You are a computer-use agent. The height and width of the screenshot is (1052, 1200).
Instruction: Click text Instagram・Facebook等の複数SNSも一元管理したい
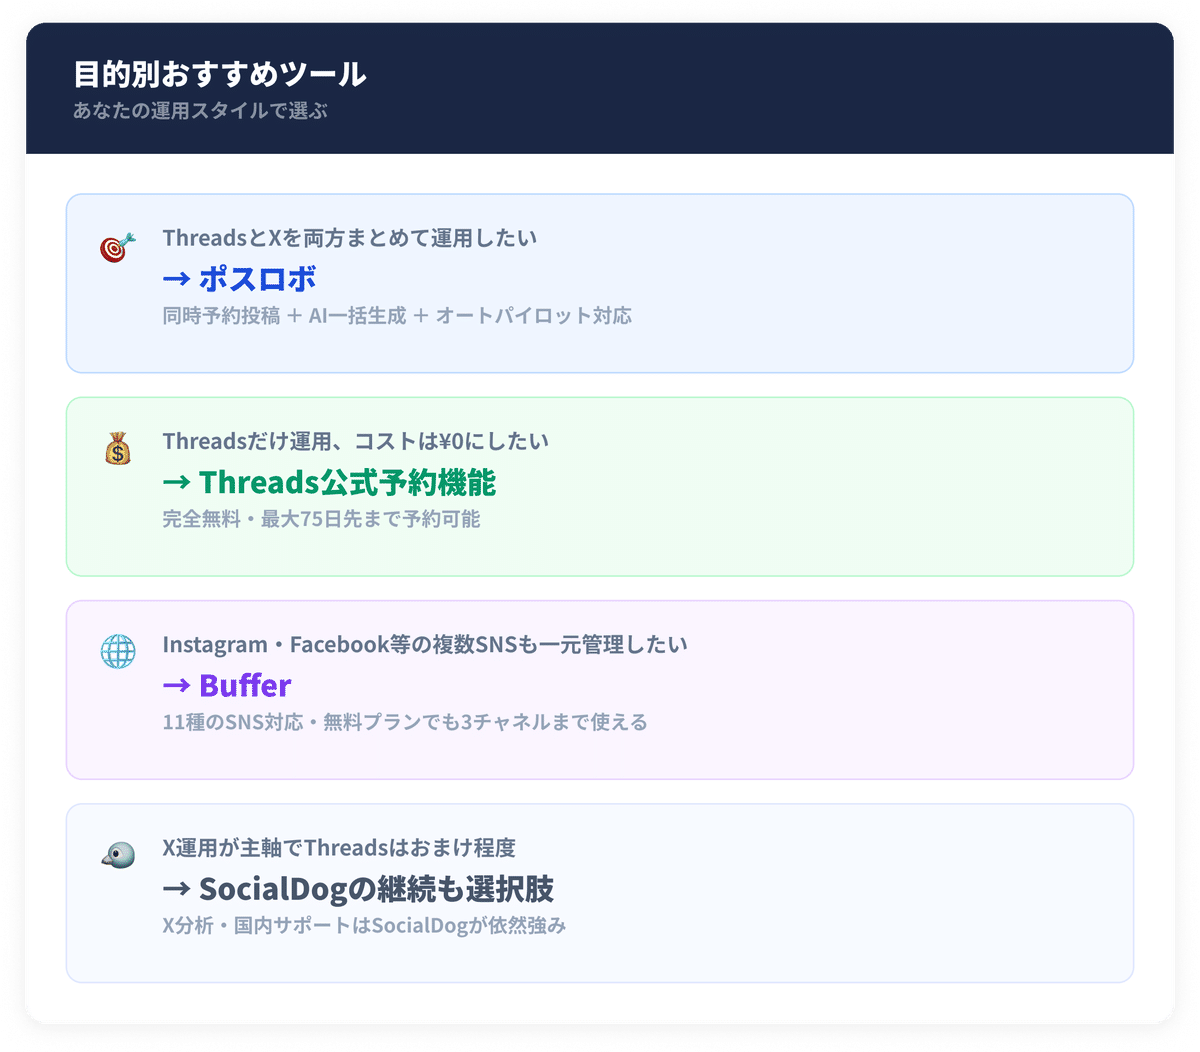tap(425, 645)
